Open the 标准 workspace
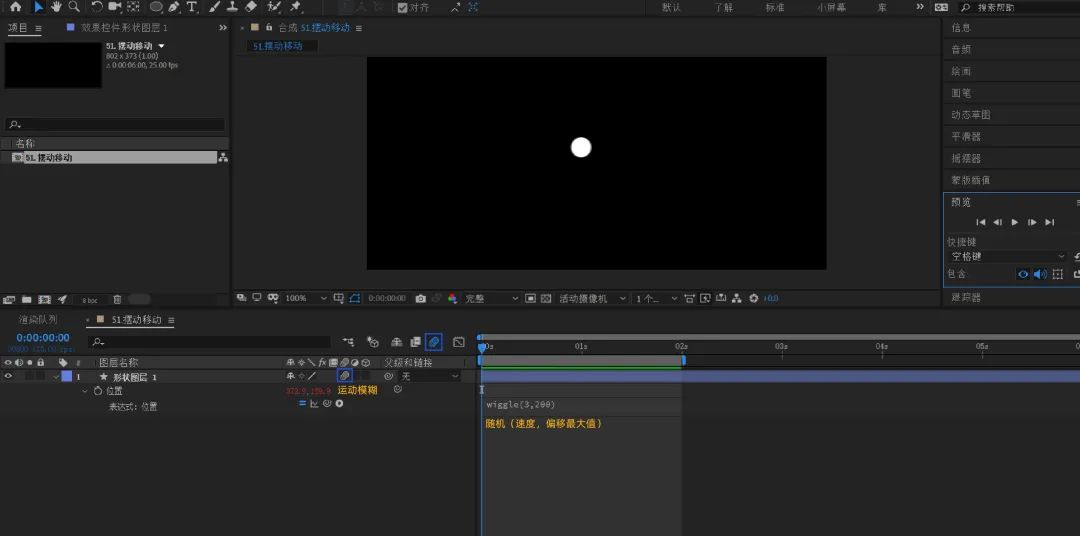This screenshot has width=1080, height=536. (775, 8)
